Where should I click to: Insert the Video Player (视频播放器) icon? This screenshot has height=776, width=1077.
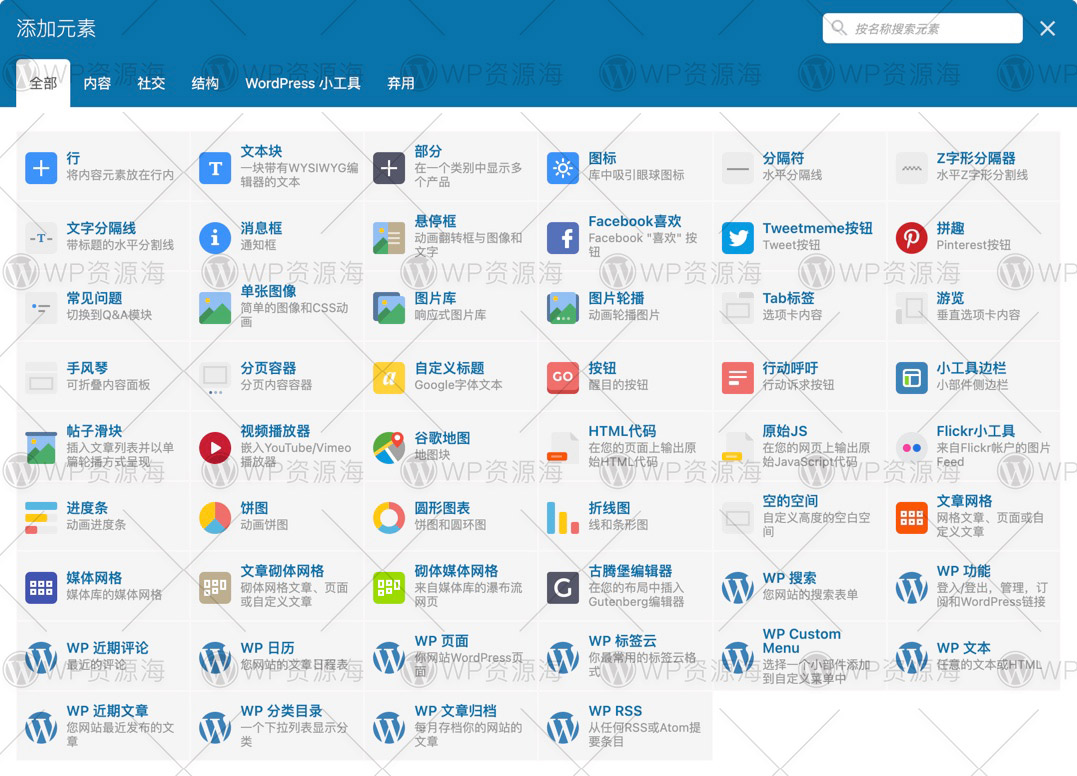coord(215,447)
